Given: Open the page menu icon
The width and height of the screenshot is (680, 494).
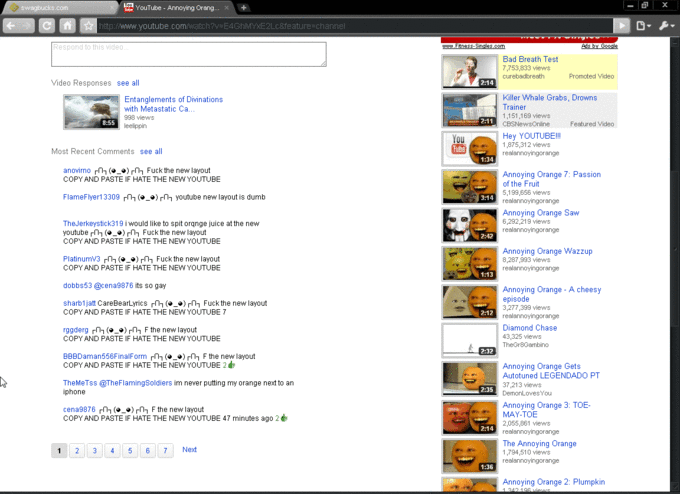Looking at the screenshot, I should tap(643, 26).
